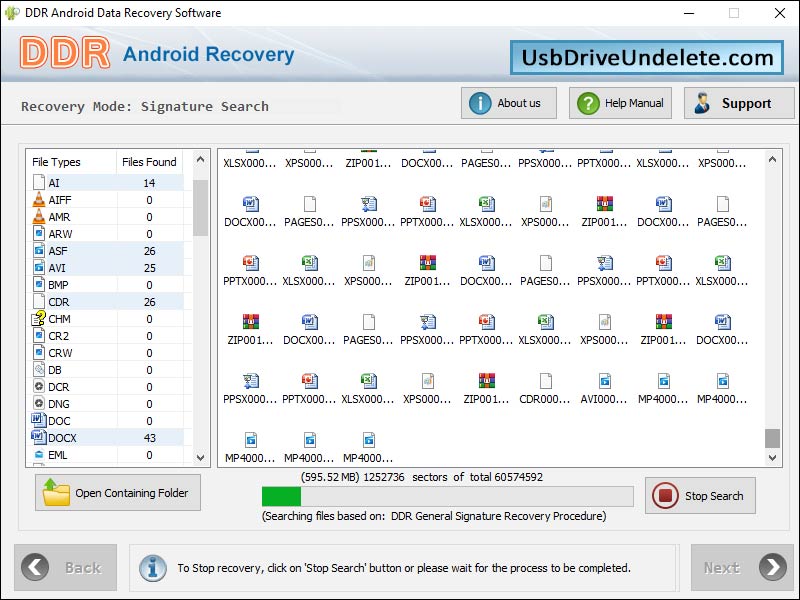The image size is (800, 600).
Task: Stop the search with Stop Search
Action: coord(700,495)
